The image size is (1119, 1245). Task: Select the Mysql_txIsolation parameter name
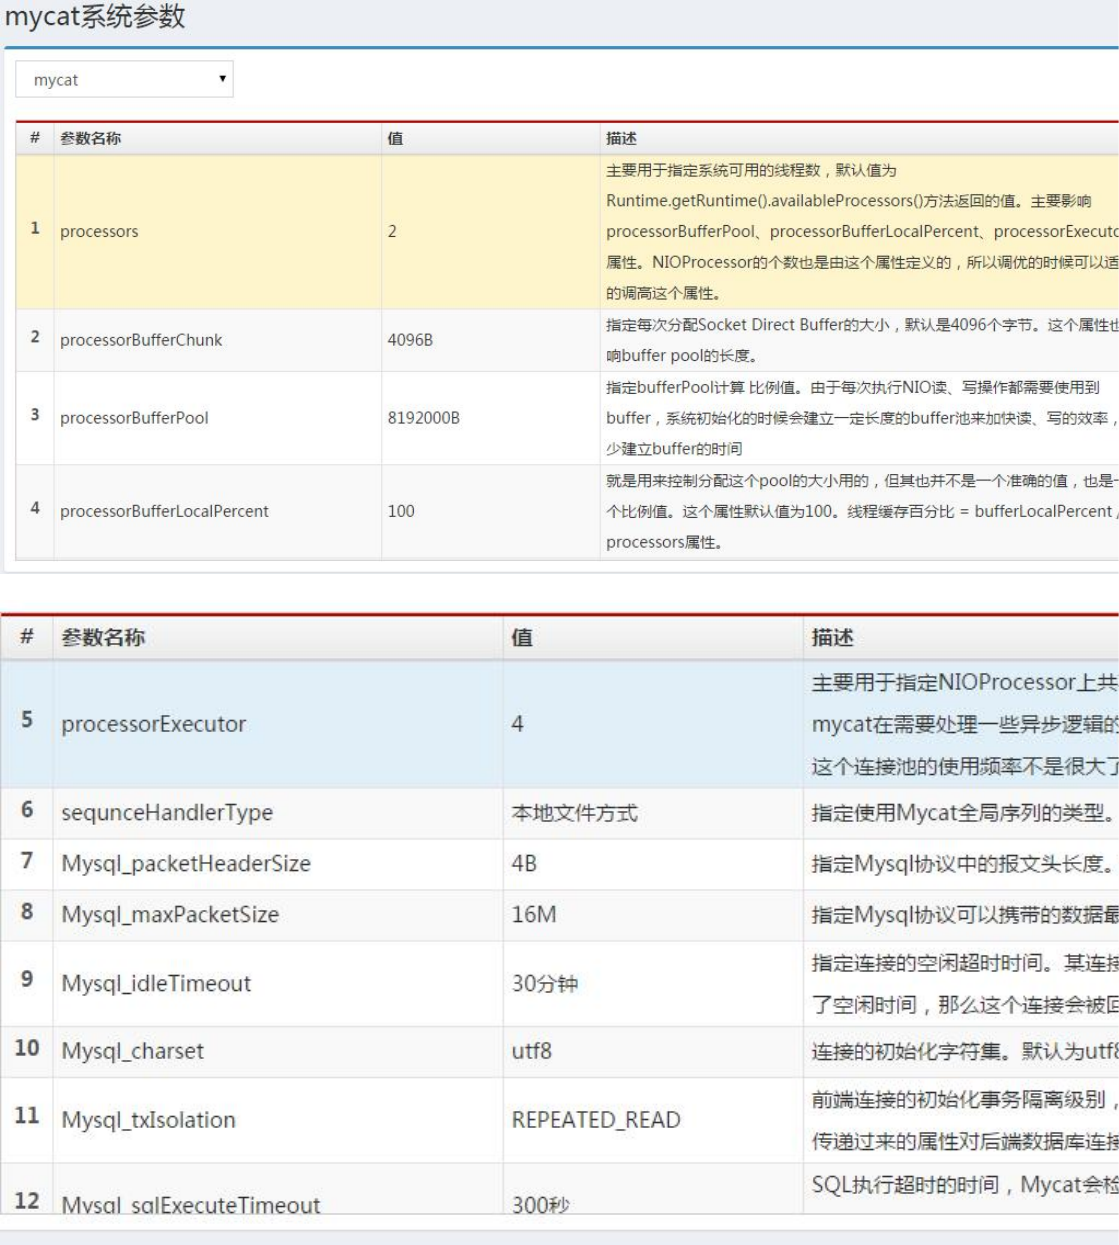click(x=148, y=1120)
